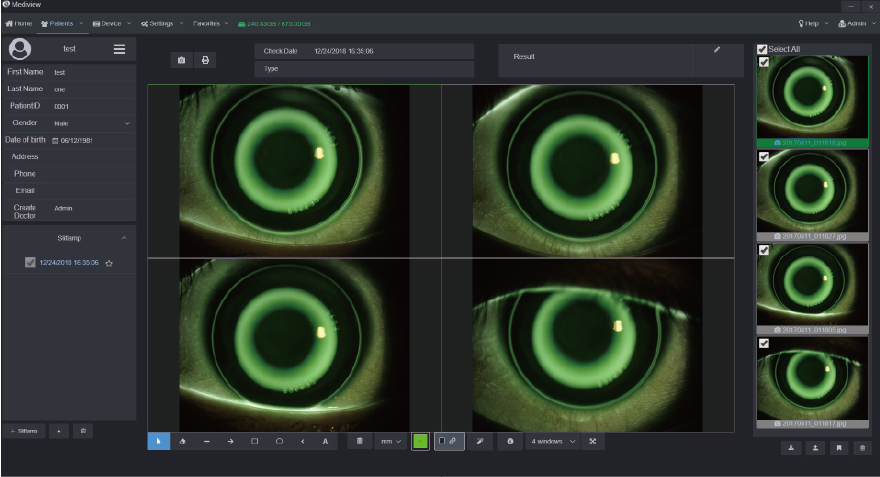
Task: Select thumbnail 20170811_011805.jpg
Action: tap(813, 288)
